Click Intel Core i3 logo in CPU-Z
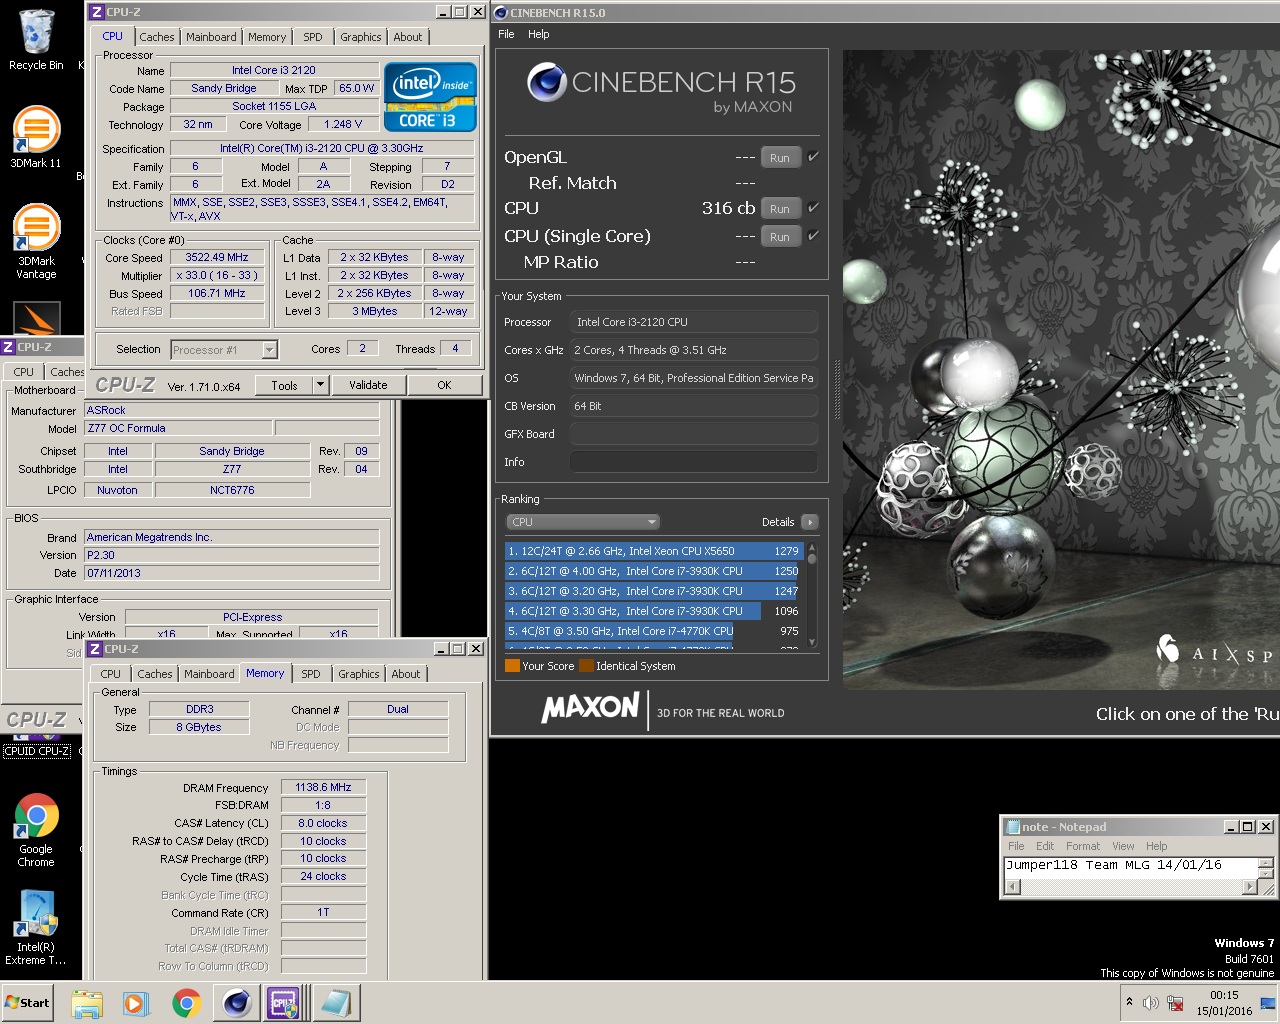This screenshot has height=1024, width=1280. coord(430,97)
